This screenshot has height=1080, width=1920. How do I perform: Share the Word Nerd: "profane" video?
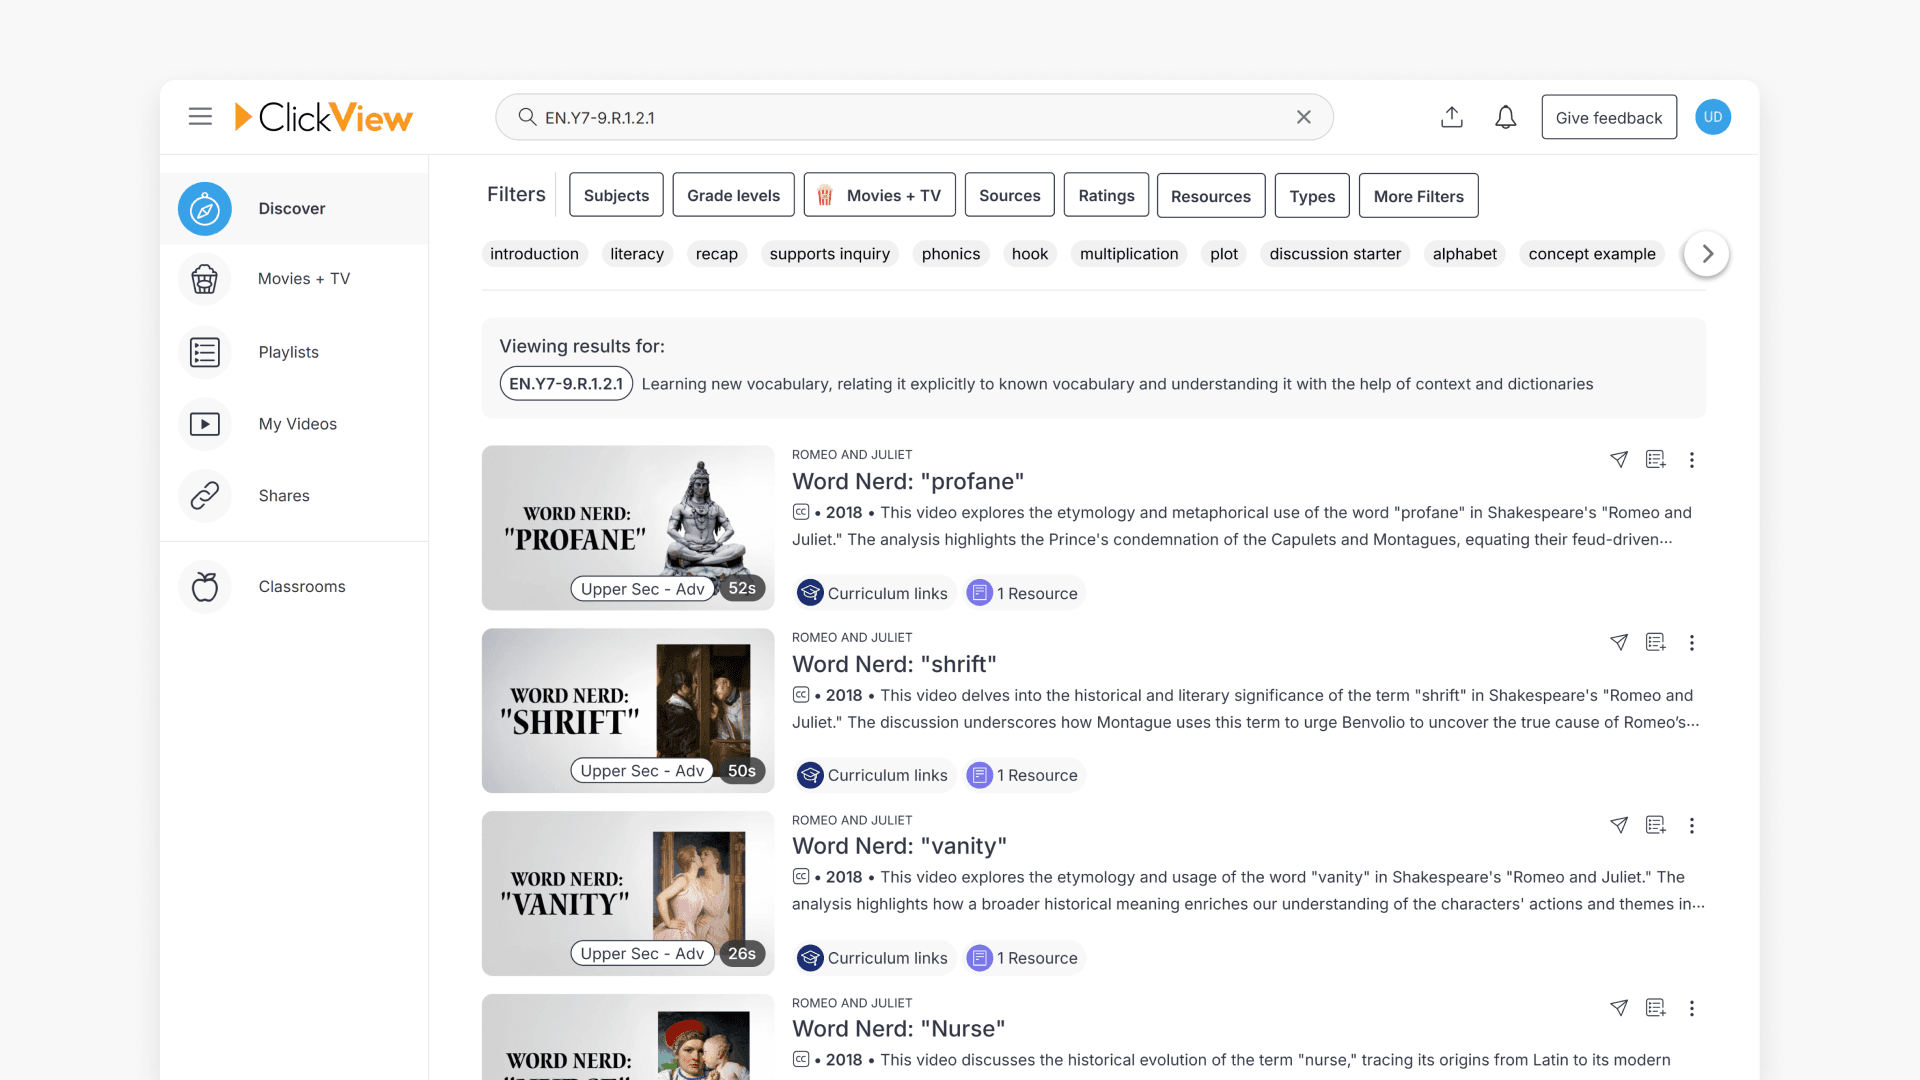point(1620,460)
